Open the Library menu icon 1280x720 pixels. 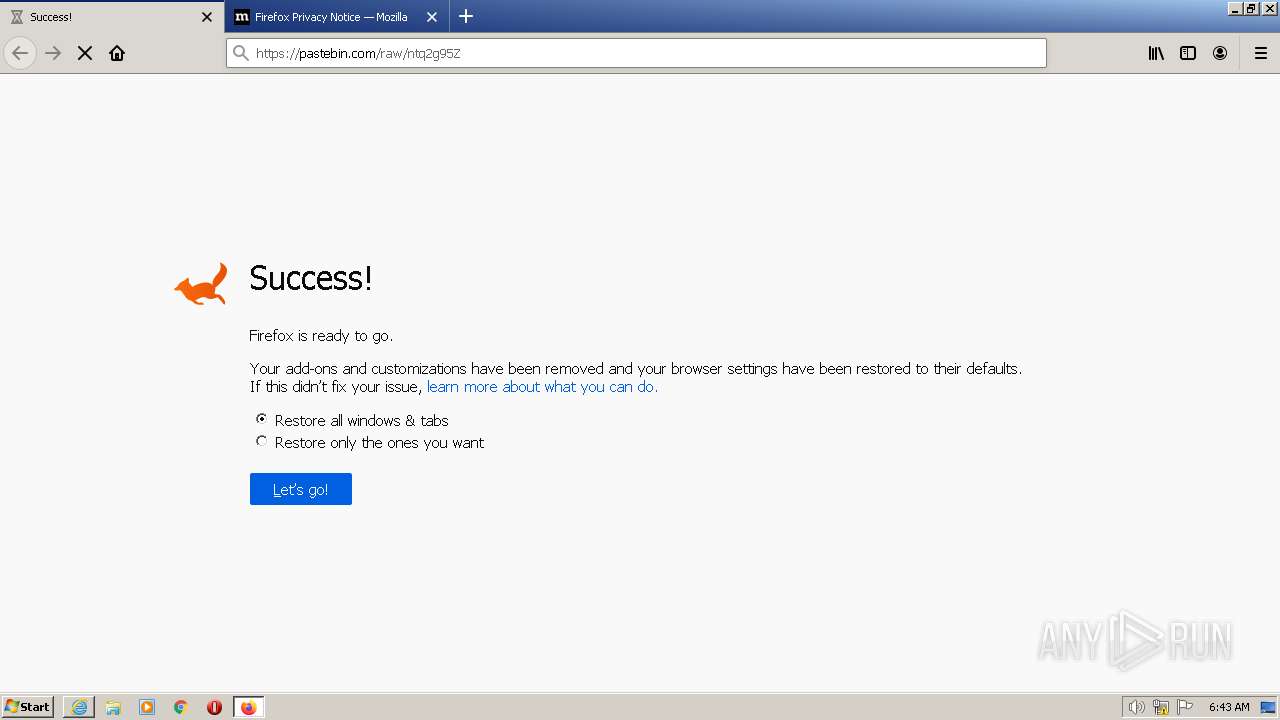point(1156,53)
